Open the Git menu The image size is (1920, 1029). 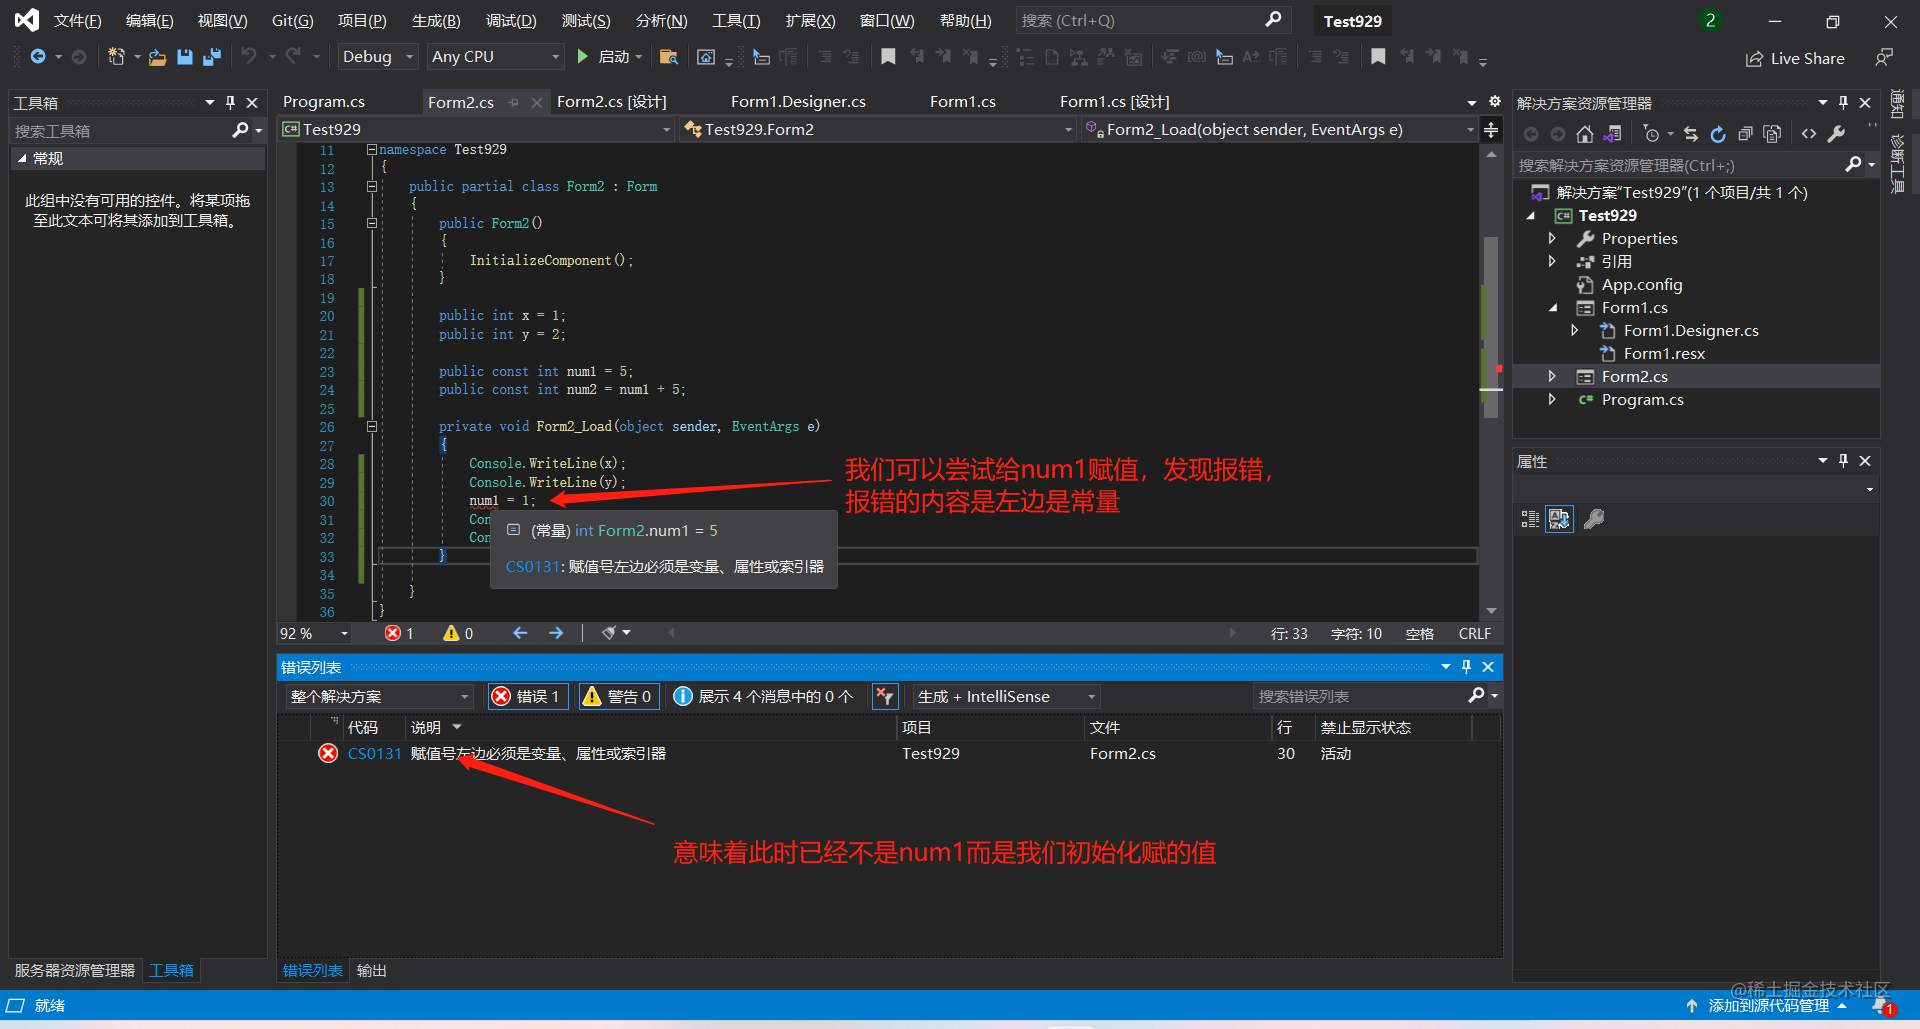click(x=292, y=21)
